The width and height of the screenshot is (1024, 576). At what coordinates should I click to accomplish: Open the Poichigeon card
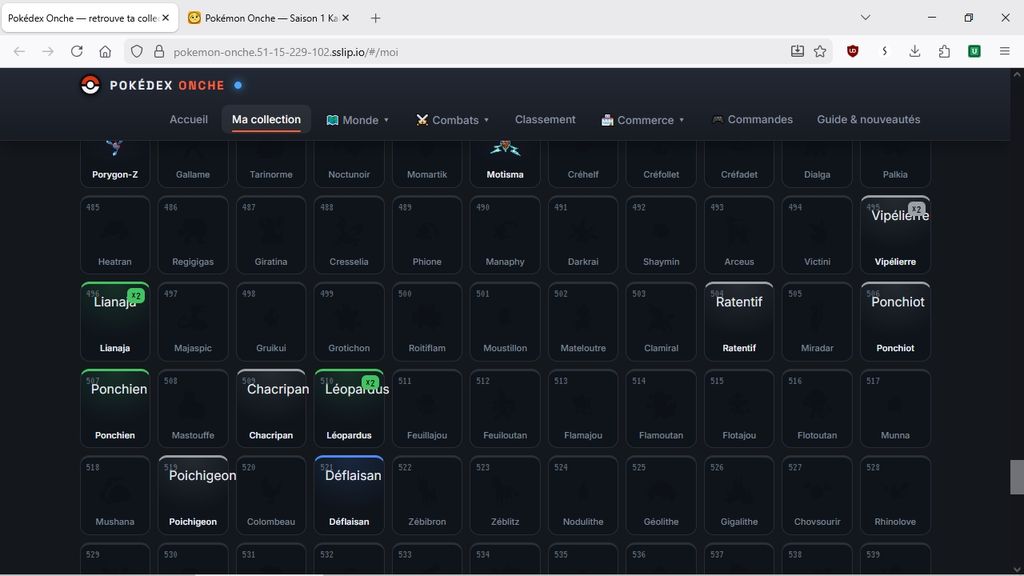193,495
